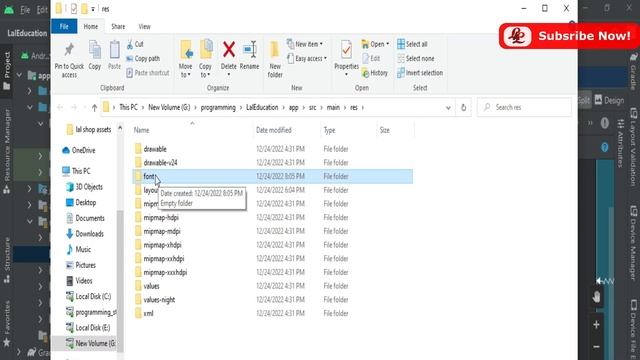Click Paste shortcut option
The image size is (640, 360).
coord(148,73)
